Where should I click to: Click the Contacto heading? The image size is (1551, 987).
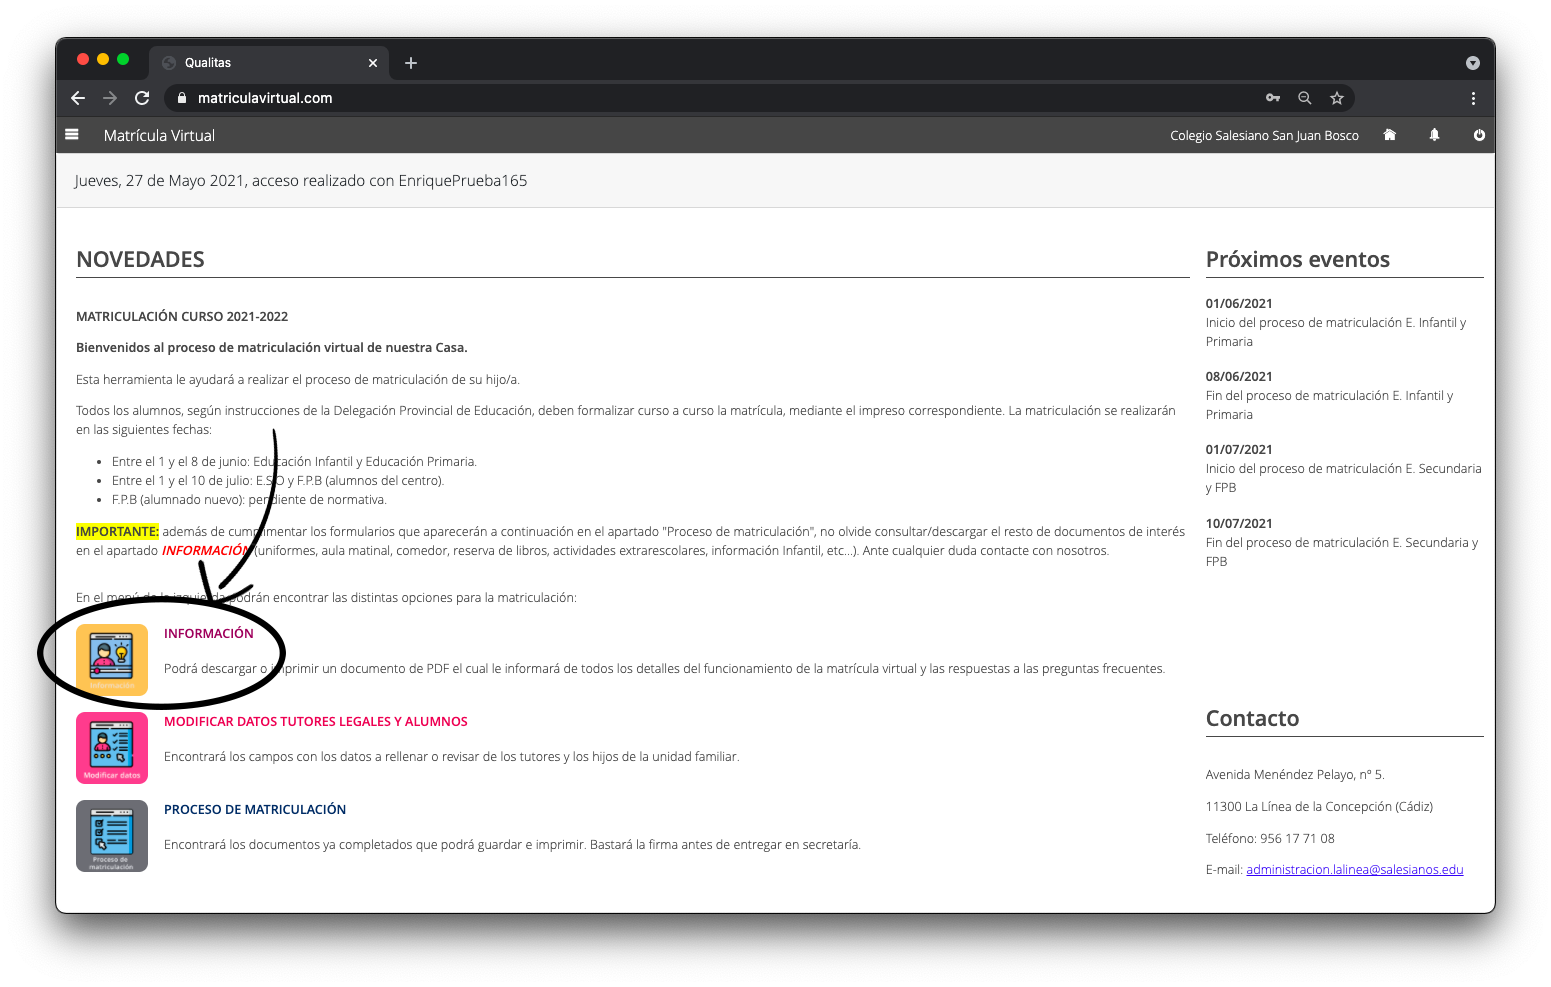point(1252,718)
